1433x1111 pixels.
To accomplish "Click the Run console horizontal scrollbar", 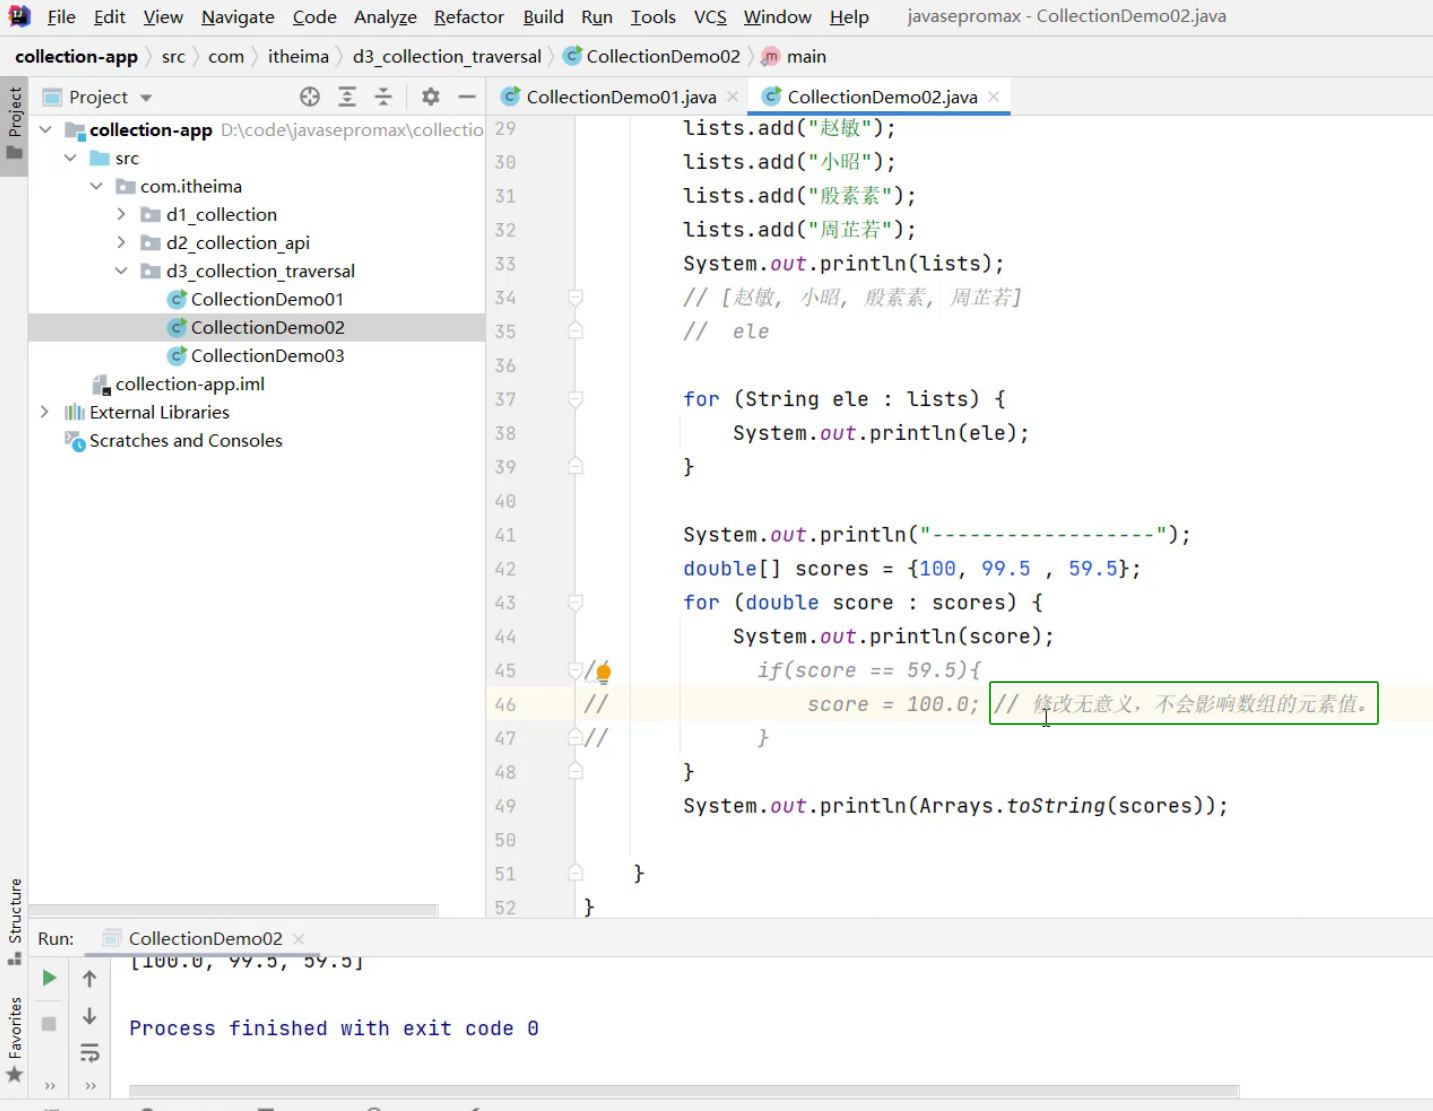I will pos(684,1091).
